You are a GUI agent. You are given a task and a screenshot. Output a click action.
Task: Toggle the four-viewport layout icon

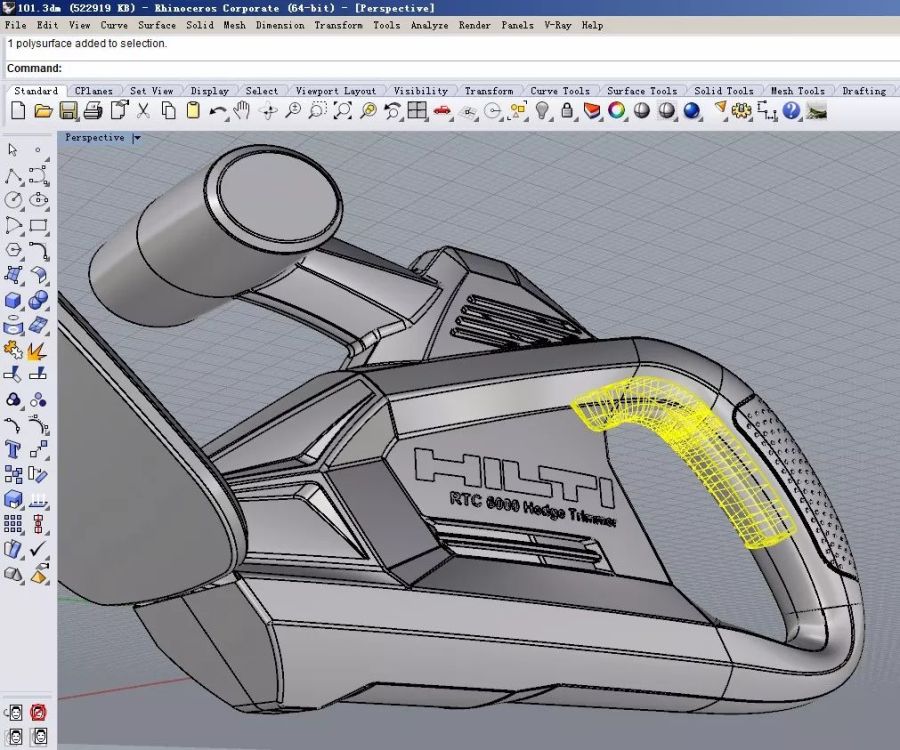pos(417,111)
